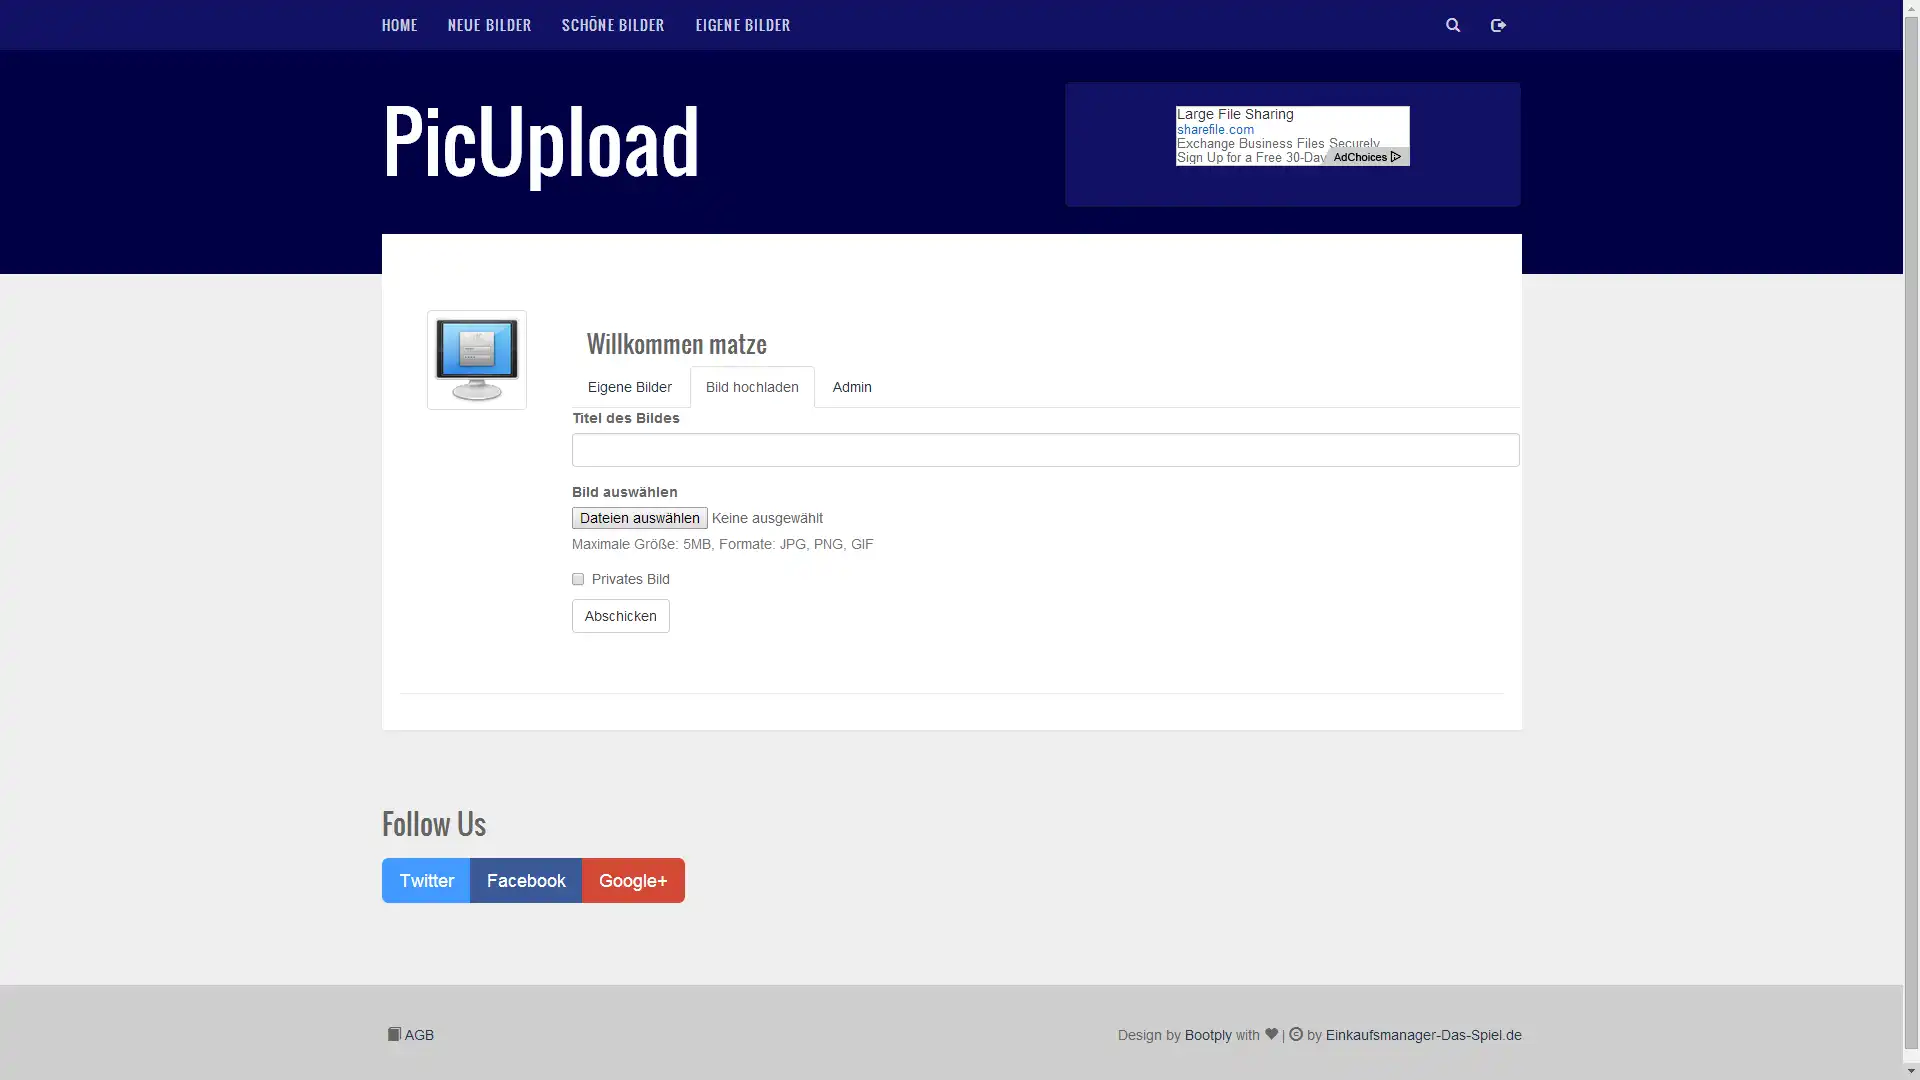Click the Google+ follow button

click(633, 880)
